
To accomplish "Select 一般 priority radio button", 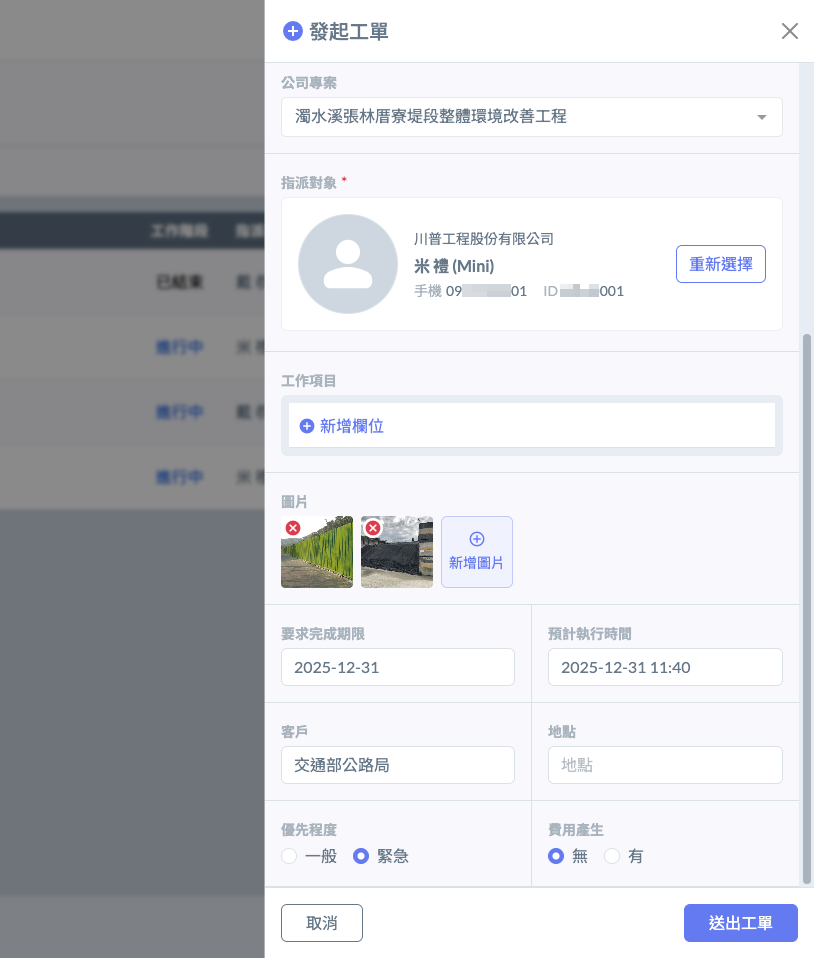I will point(290,856).
